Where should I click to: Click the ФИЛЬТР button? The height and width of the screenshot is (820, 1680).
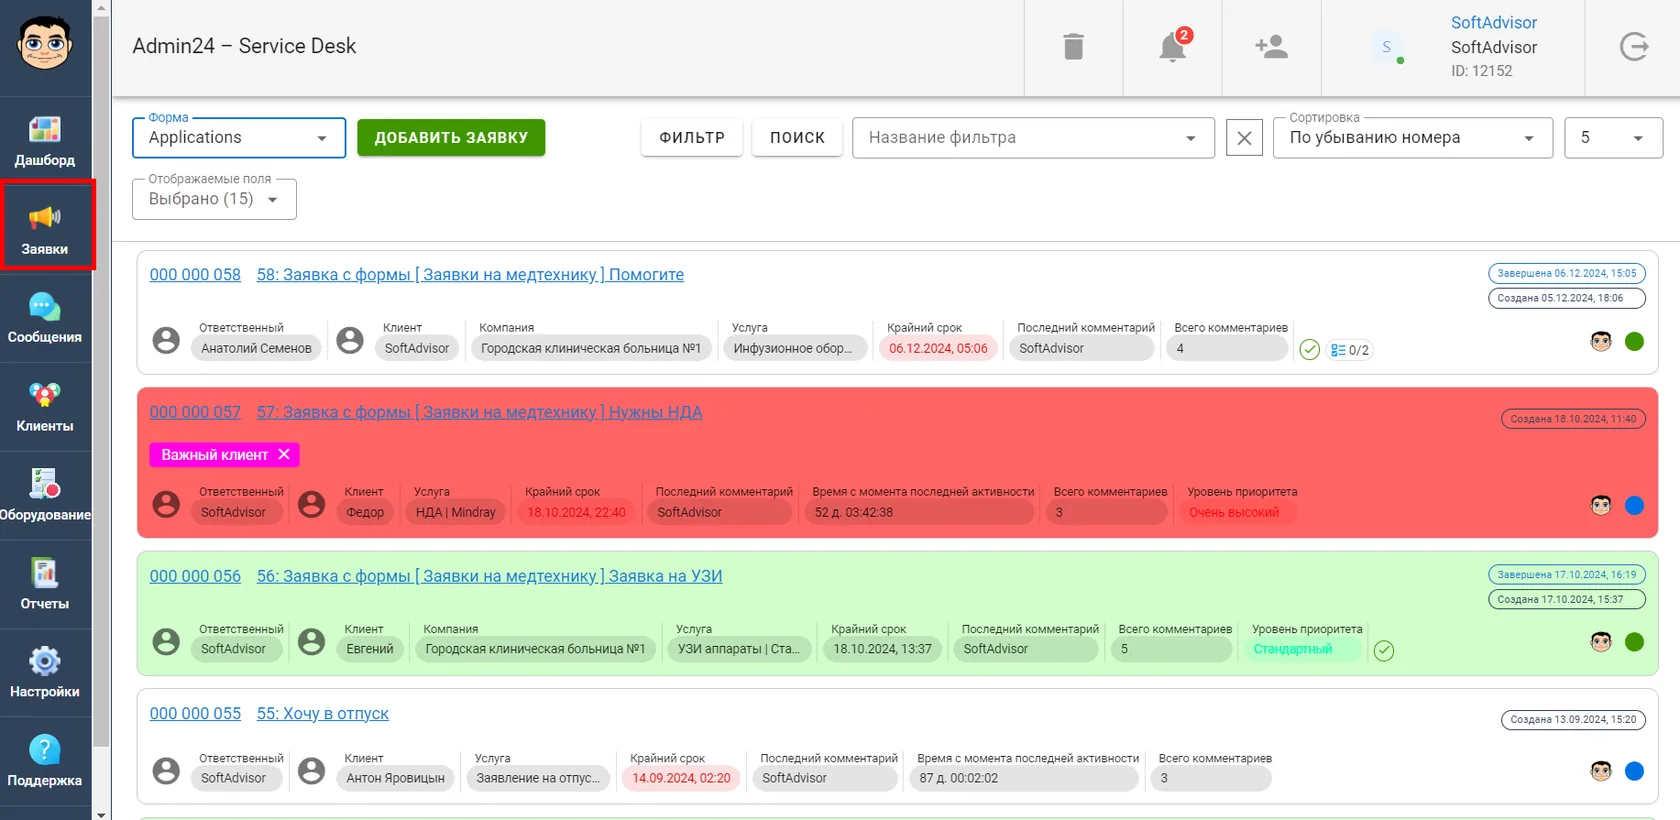(692, 138)
